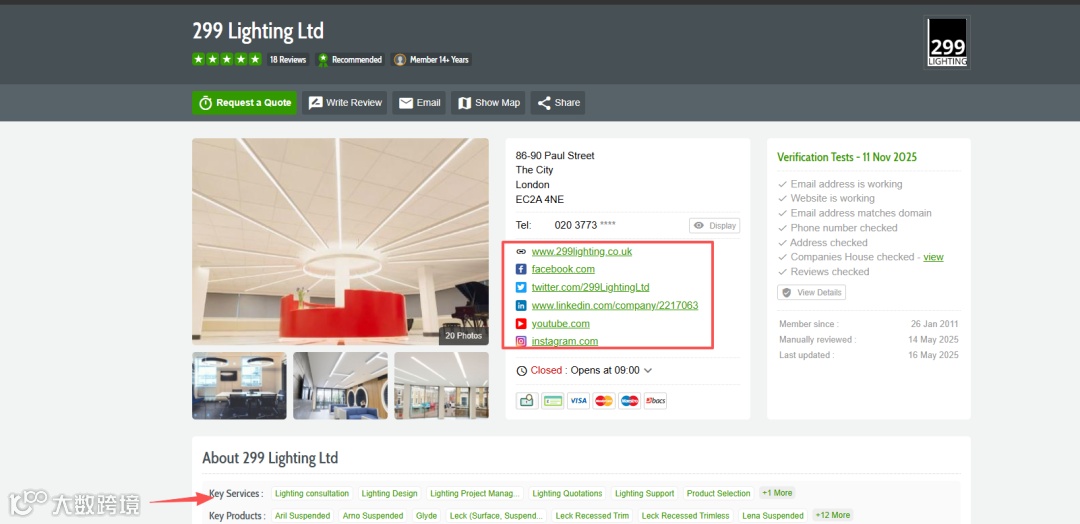Image resolution: width=1080 pixels, height=524 pixels.
Task: Open the Write Review form
Action: pos(344,103)
